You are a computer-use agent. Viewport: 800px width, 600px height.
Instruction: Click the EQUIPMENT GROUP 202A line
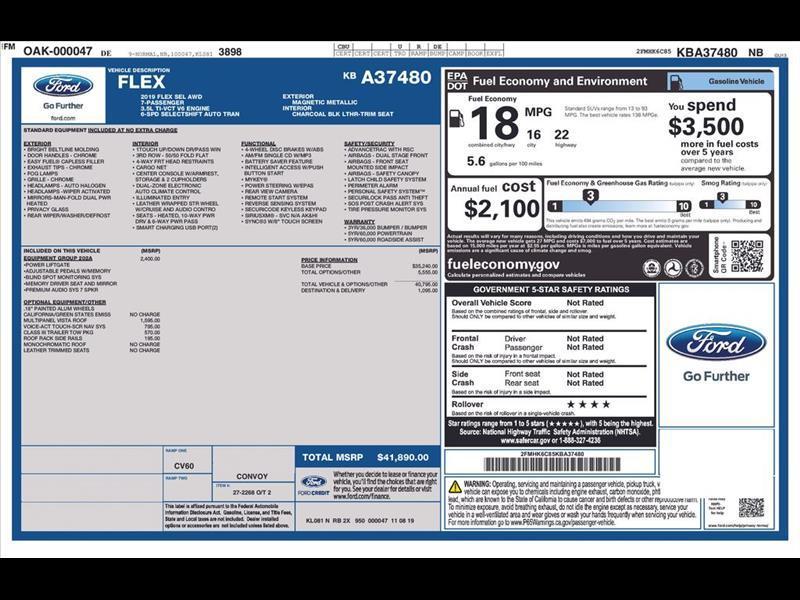click(92, 259)
